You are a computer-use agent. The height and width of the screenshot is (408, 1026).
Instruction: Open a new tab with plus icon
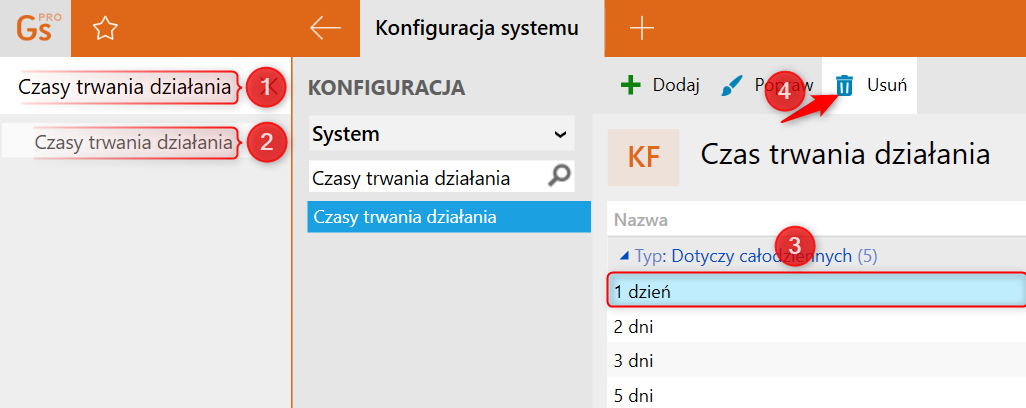point(641,28)
